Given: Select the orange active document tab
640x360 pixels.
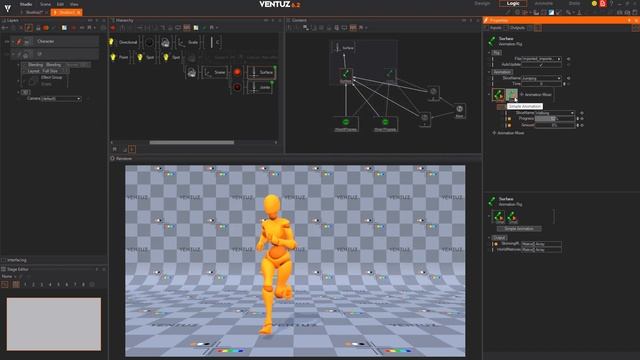Looking at the screenshot, I should click(x=67, y=13).
